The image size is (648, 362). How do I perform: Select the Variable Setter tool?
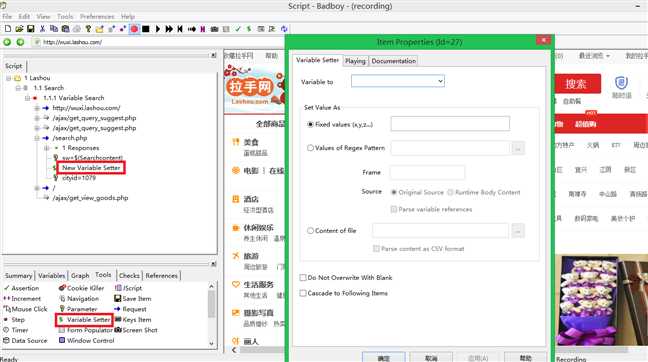click(x=84, y=320)
